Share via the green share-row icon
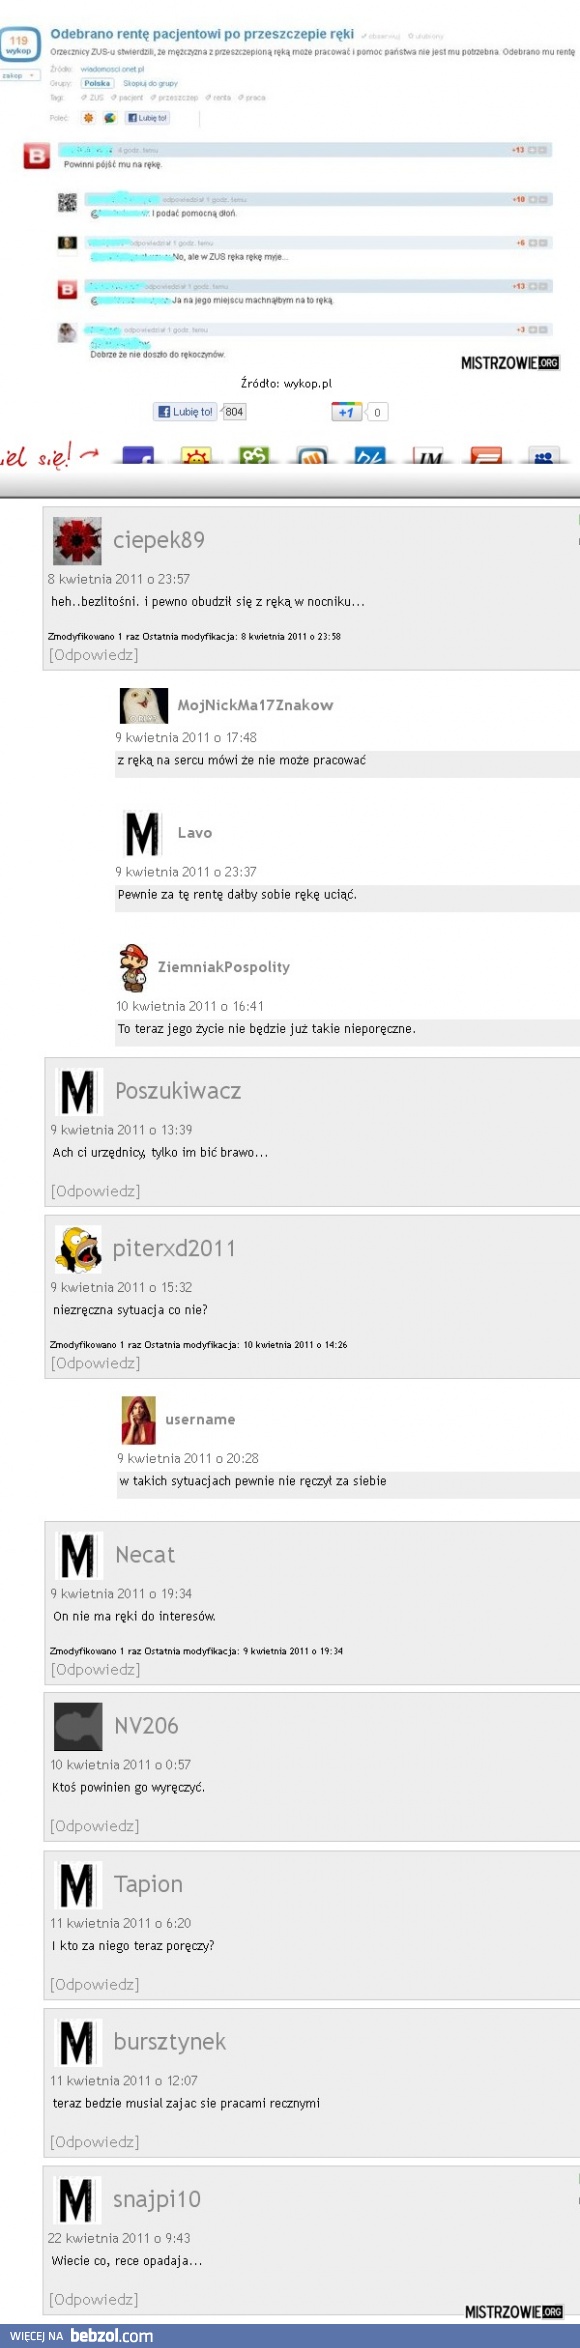The image size is (580, 2348). pyautogui.click(x=254, y=457)
